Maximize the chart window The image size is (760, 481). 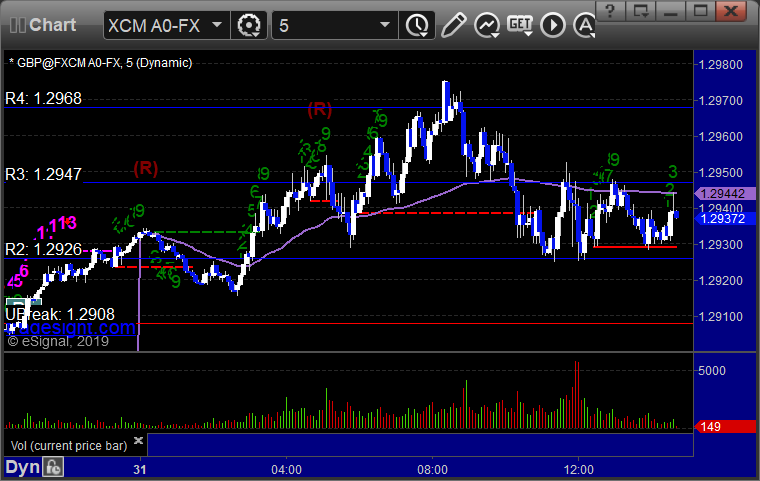click(x=700, y=10)
